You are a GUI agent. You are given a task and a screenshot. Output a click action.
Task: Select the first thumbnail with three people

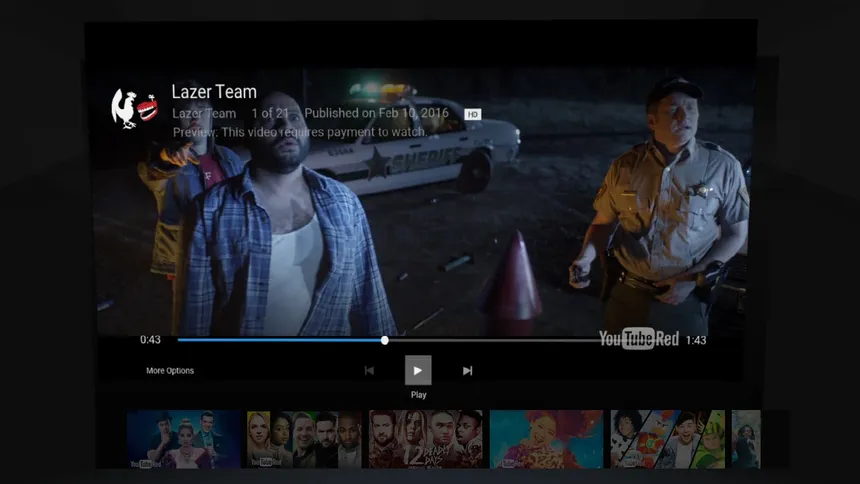click(x=184, y=439)
